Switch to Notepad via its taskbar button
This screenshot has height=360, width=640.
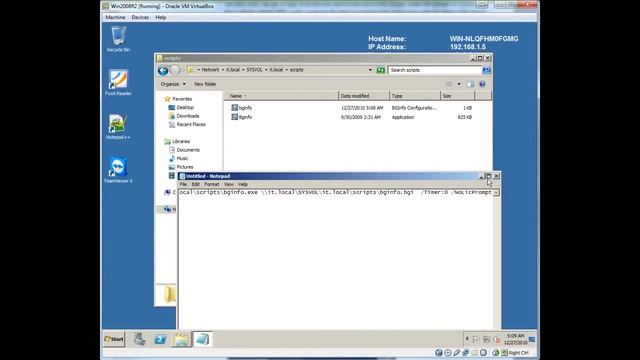[202, 339]
